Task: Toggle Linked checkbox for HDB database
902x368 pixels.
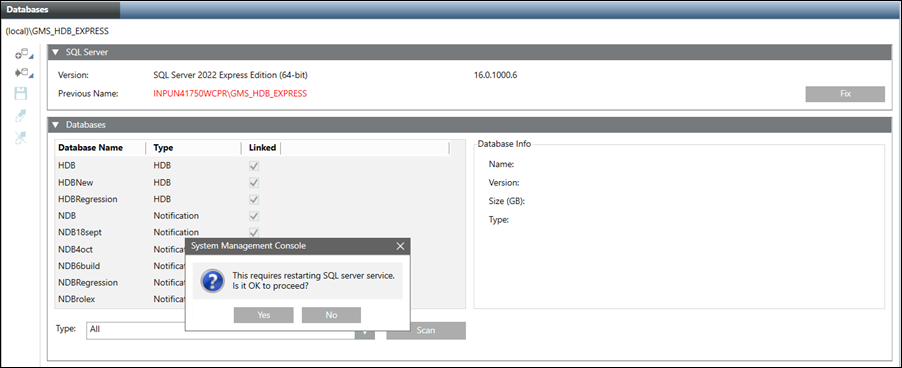Action: tap(254, 166)
